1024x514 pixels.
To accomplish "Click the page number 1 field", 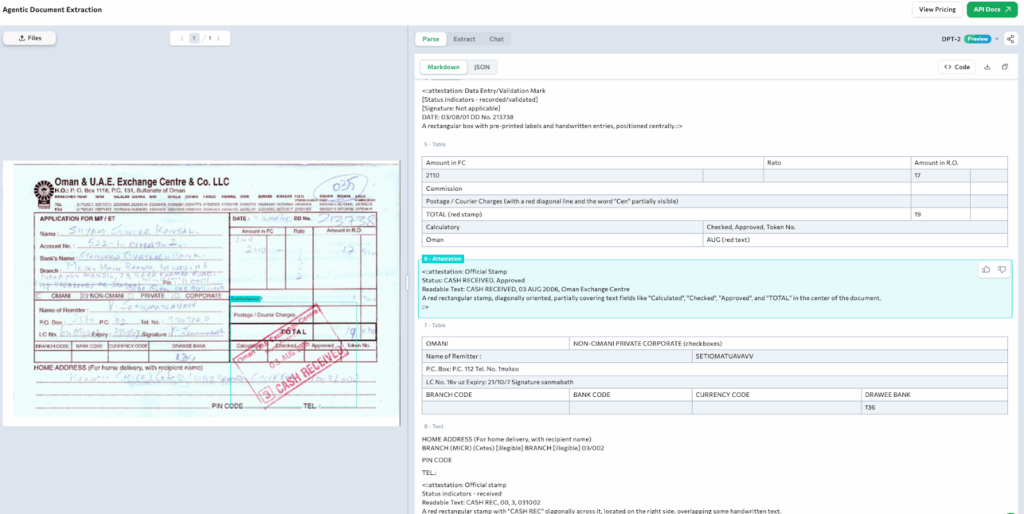I will 195,39.
